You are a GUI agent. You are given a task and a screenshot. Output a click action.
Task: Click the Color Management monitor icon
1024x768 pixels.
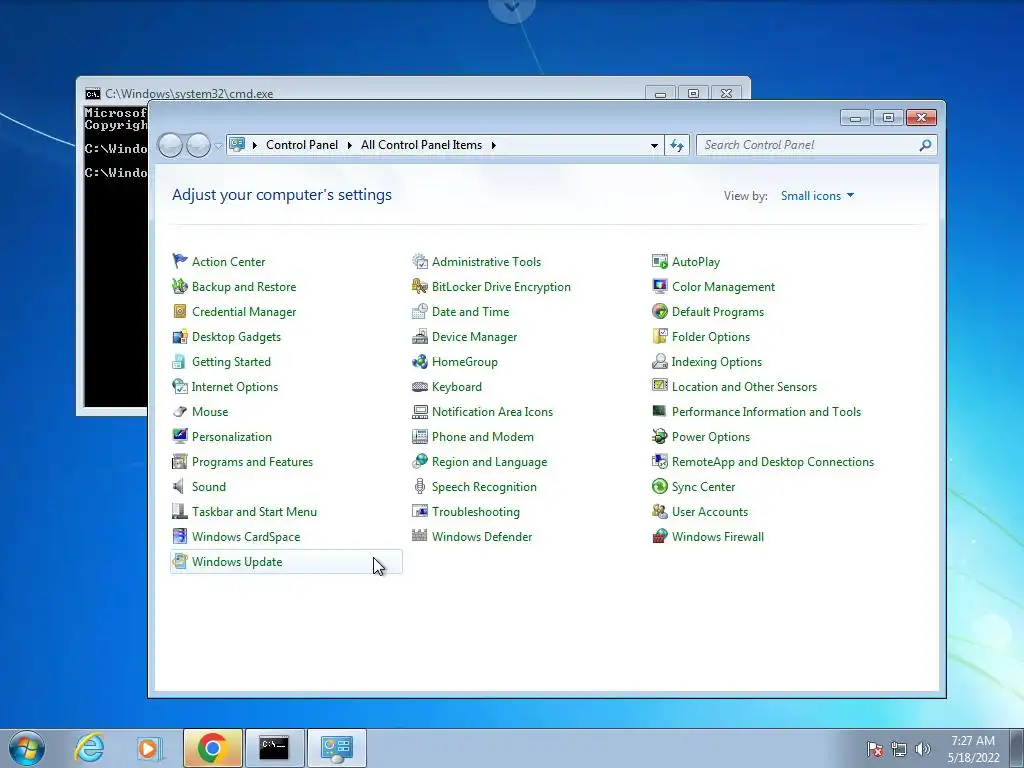pos(660,286)
